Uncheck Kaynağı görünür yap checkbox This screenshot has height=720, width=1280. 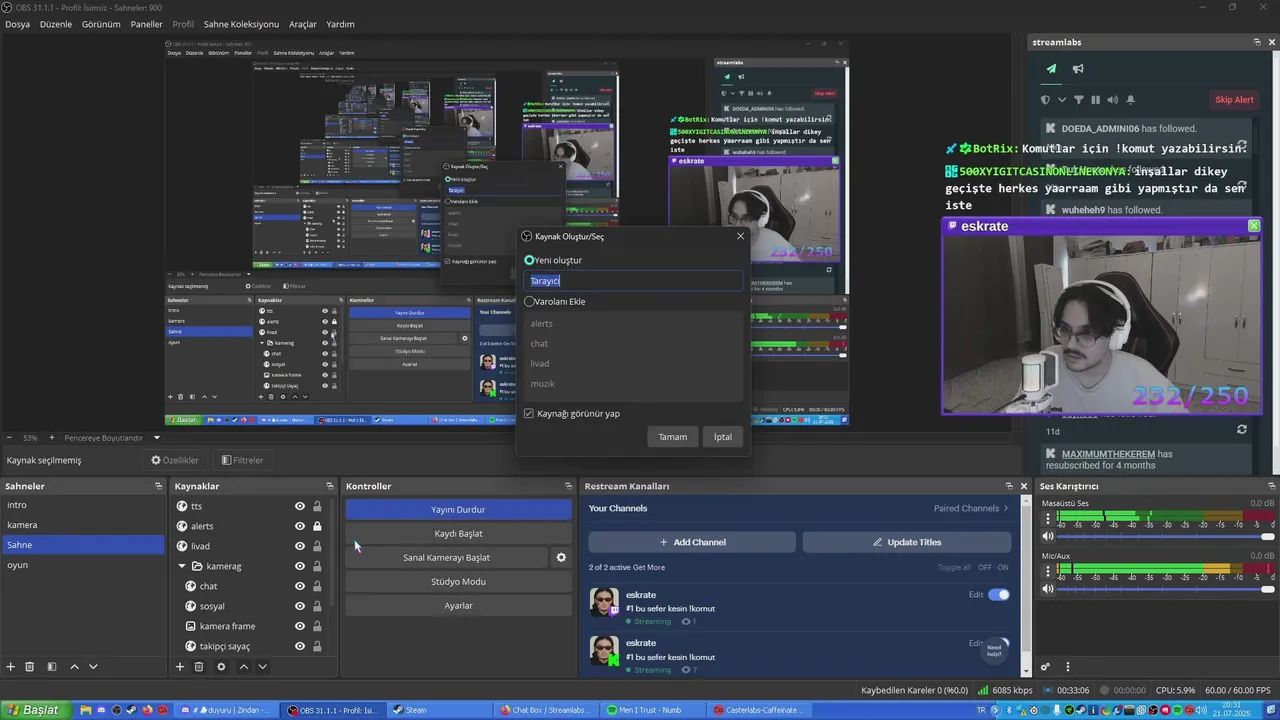529,413
